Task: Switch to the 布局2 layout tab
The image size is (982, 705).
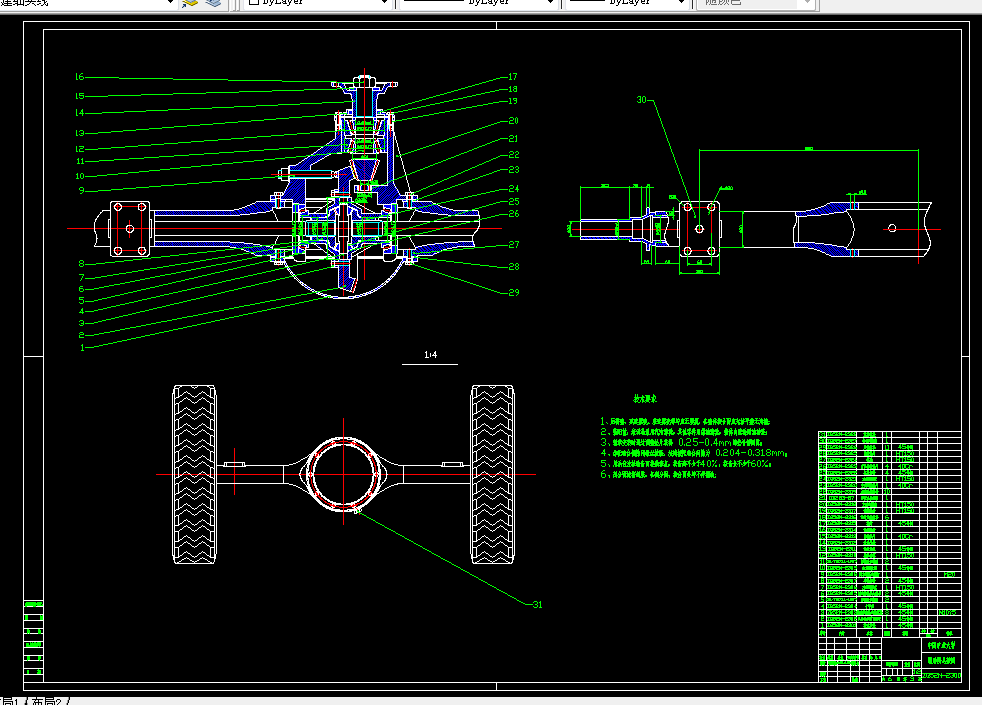Action: (46, 701)
